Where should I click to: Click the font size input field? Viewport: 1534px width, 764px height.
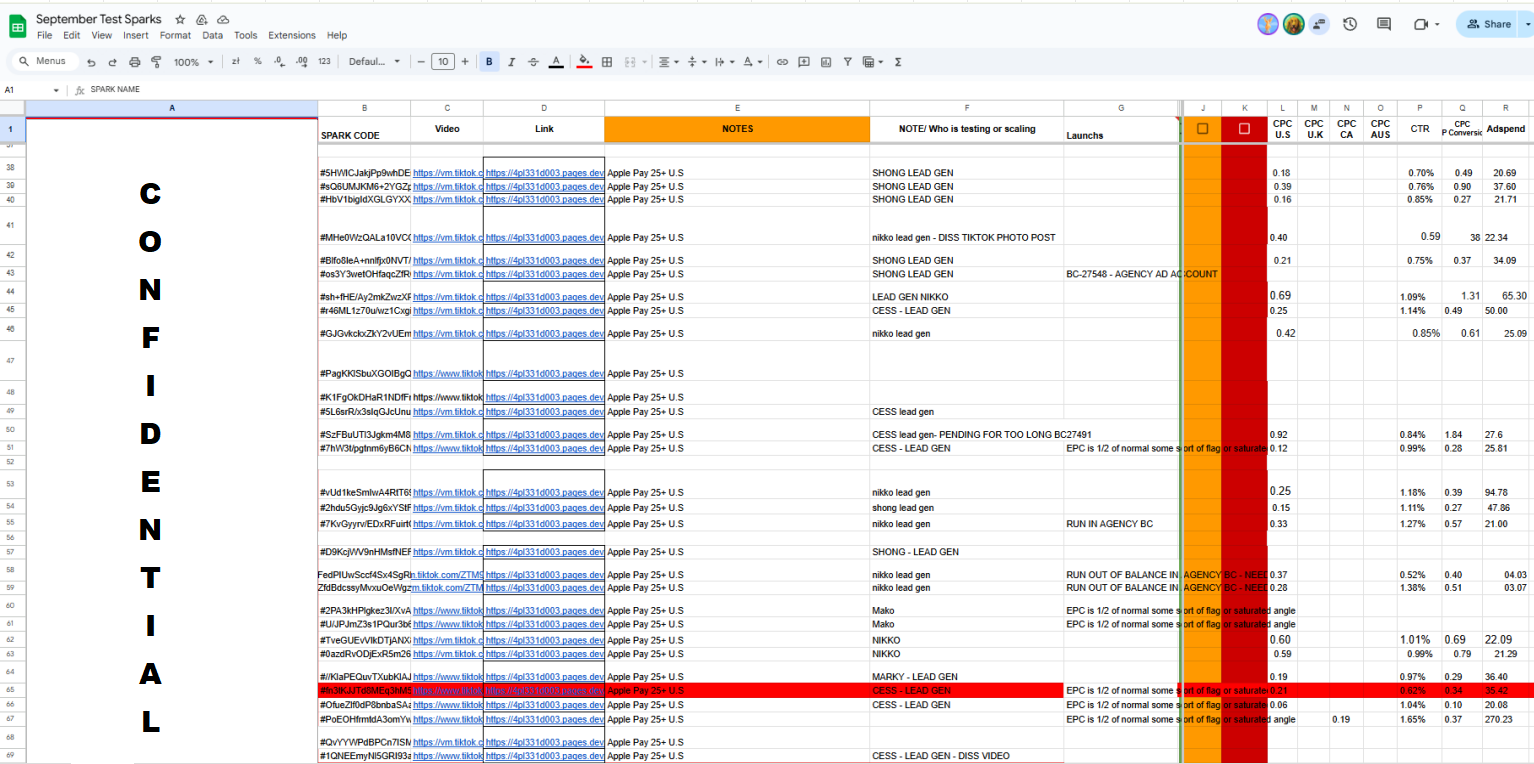pyautogui.click(x=442, y=62)
